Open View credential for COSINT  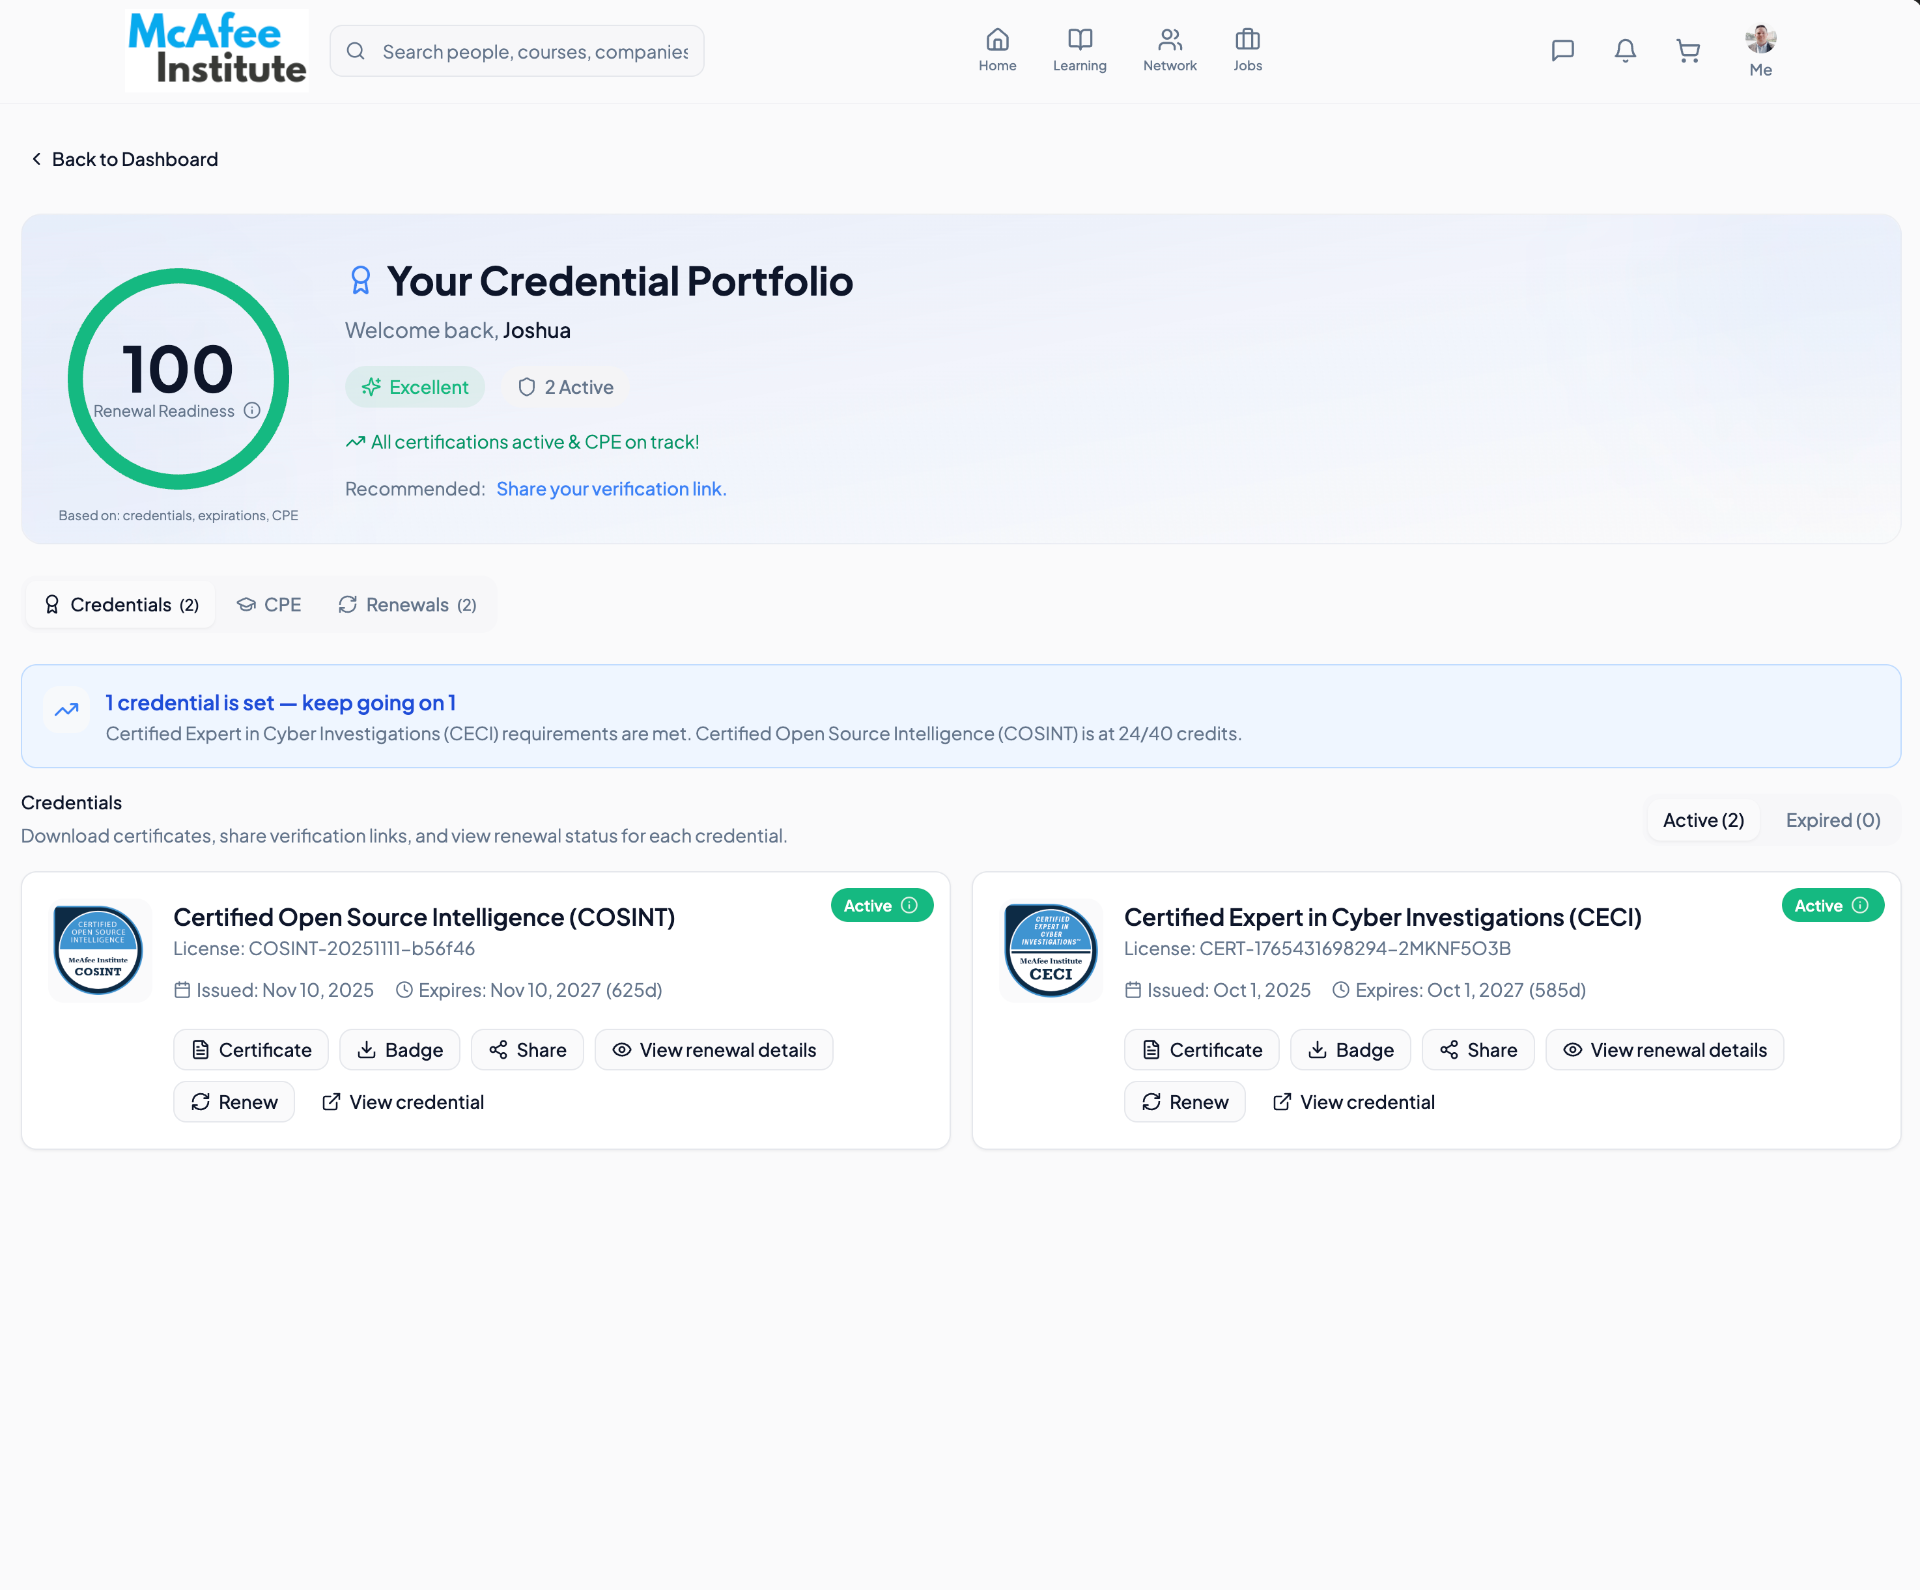pos(403,1102)
